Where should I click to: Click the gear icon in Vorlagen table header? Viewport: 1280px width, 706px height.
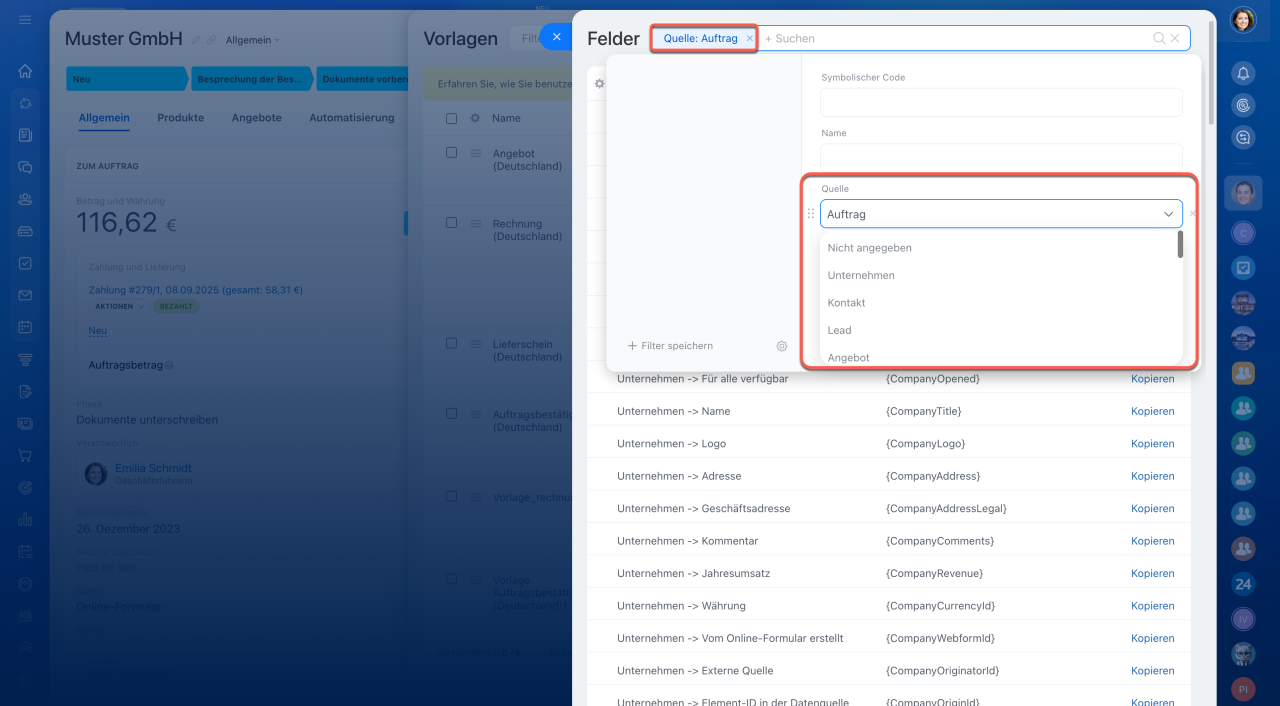click(x=475, y=118)
